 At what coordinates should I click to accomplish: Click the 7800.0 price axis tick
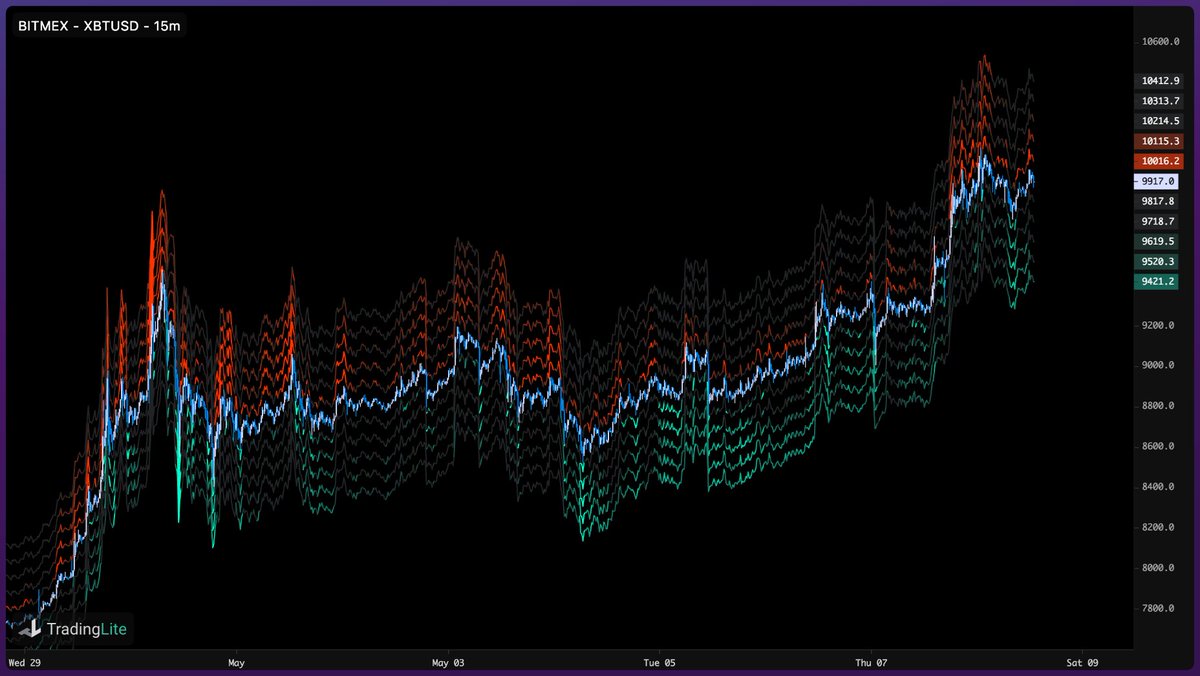[x=1159, y=609]
